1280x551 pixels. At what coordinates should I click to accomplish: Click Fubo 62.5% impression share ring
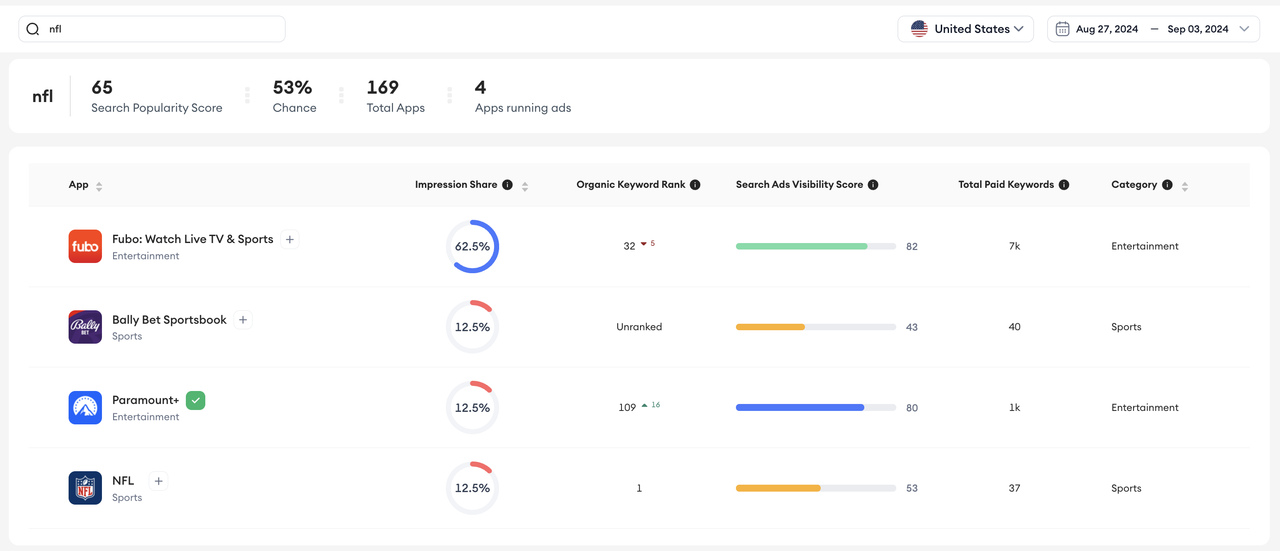[x=472, y=246]
